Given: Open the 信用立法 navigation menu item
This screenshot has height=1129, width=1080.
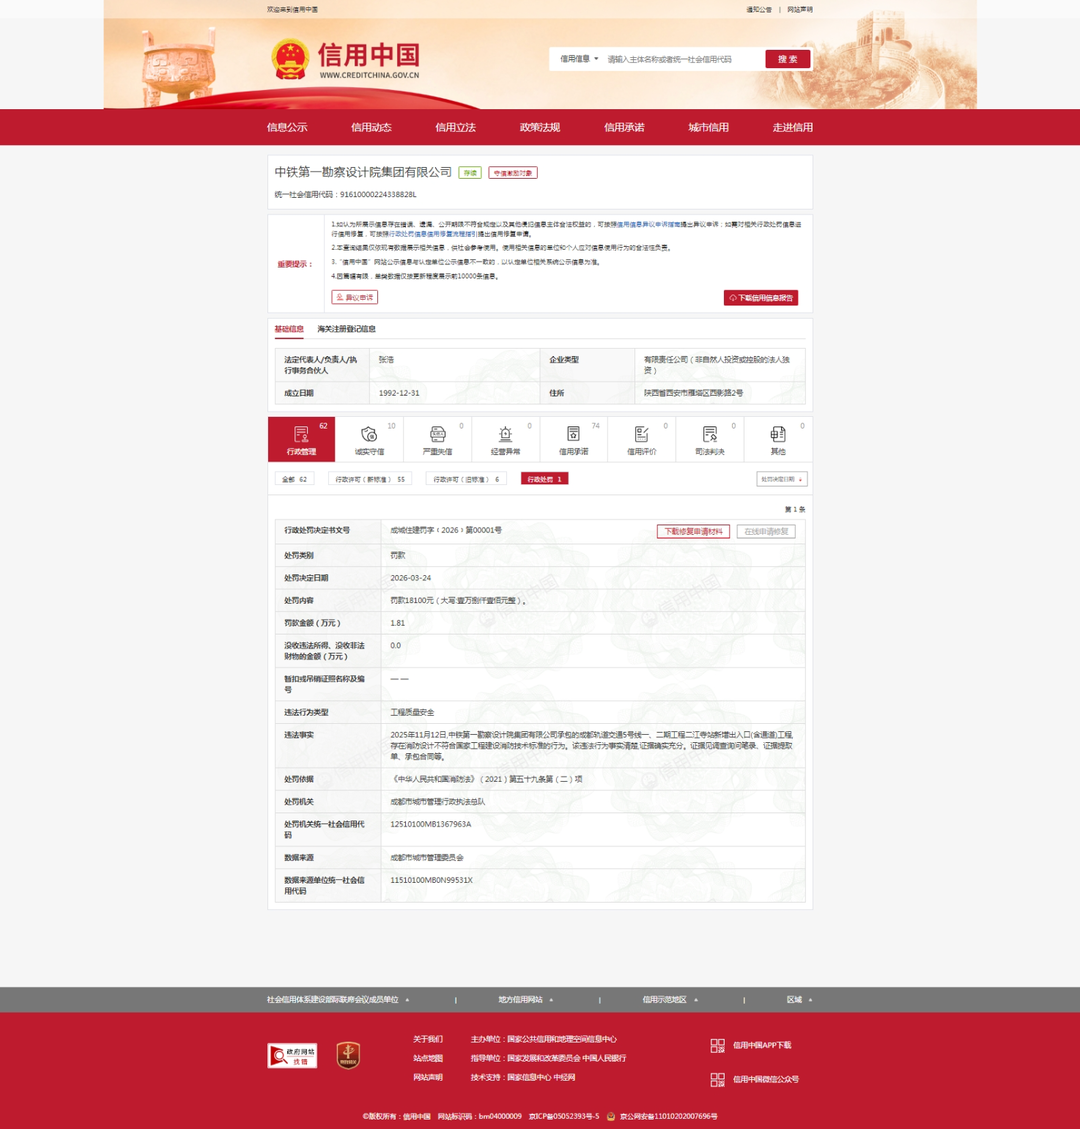Looking at the screenshot, I should pos(455,127).
